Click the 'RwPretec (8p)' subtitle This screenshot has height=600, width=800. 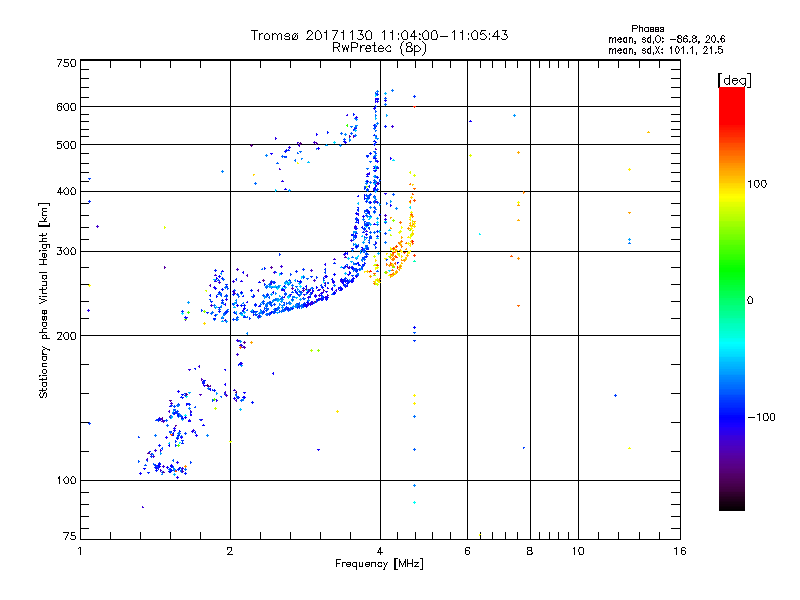click(379, 48)
